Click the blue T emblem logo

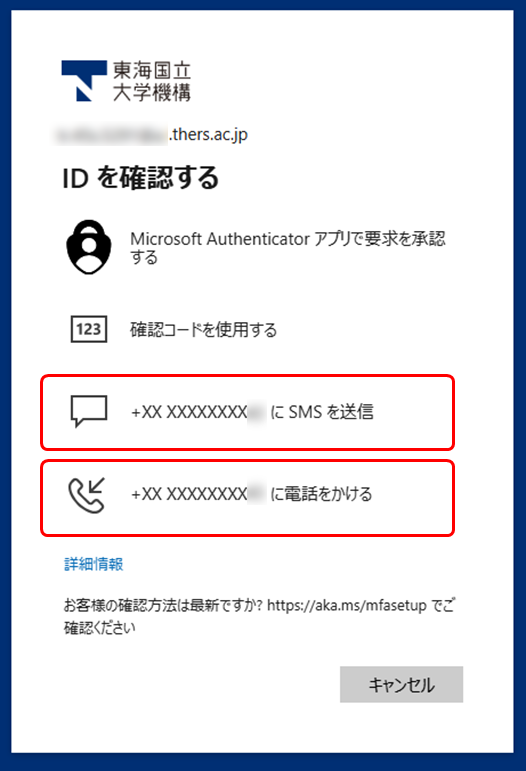(84, 81)
